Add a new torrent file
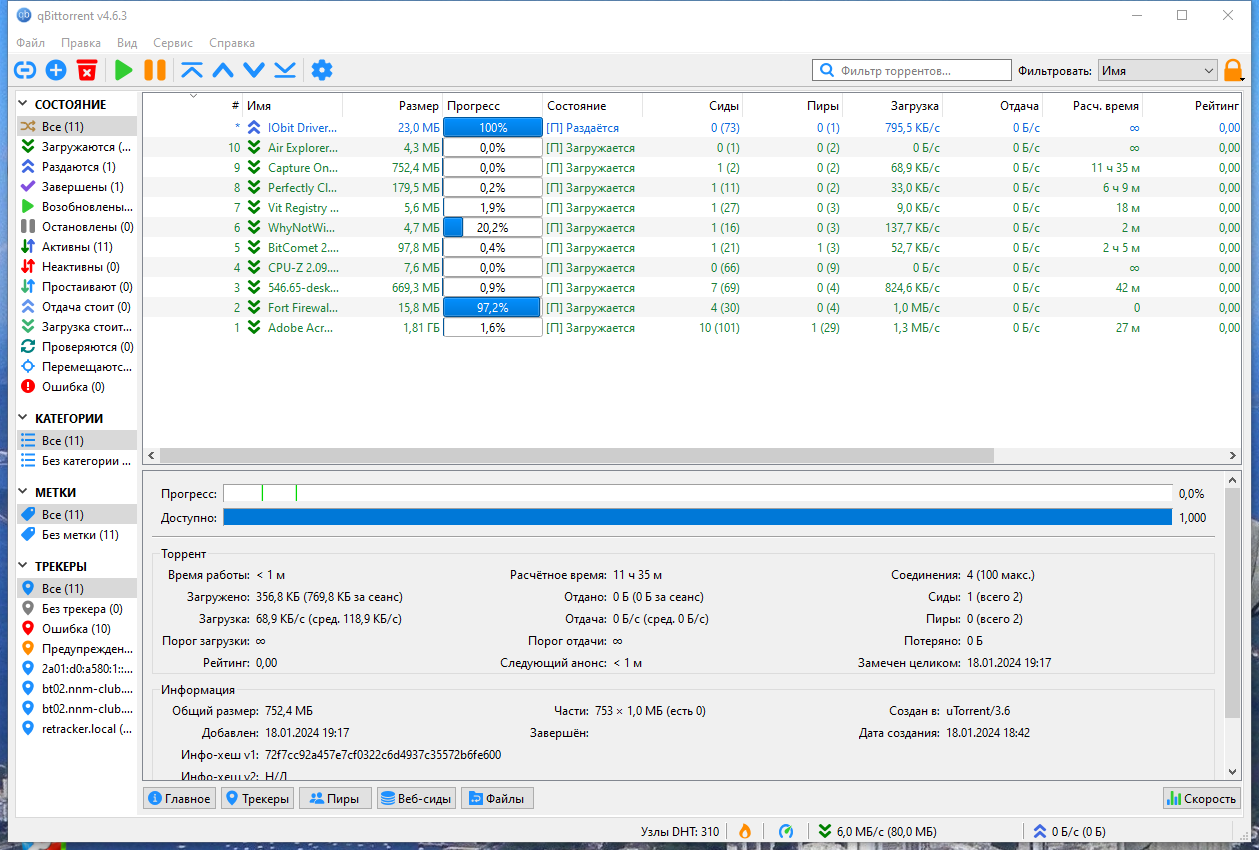 click(x=55, y=70)
